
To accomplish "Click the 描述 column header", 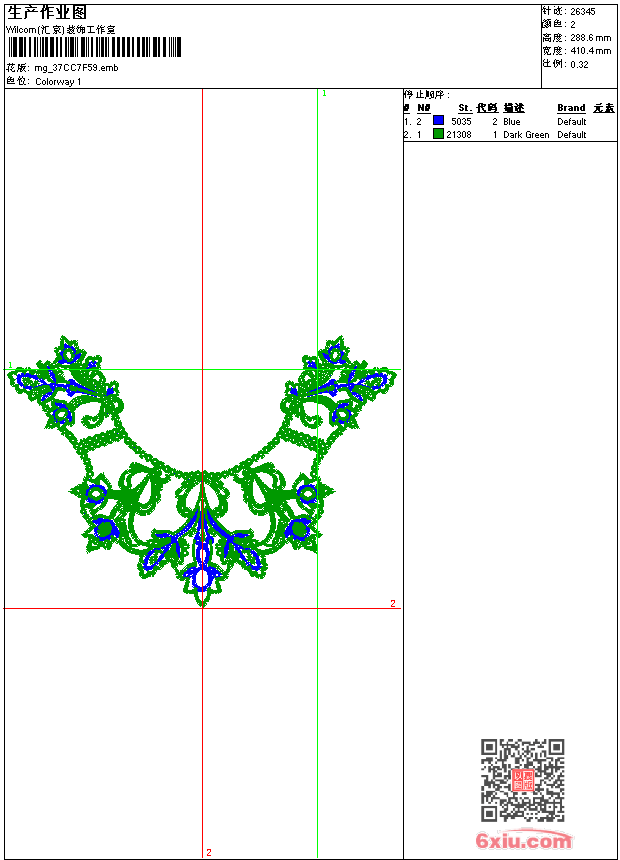I will tap(514, 108).
